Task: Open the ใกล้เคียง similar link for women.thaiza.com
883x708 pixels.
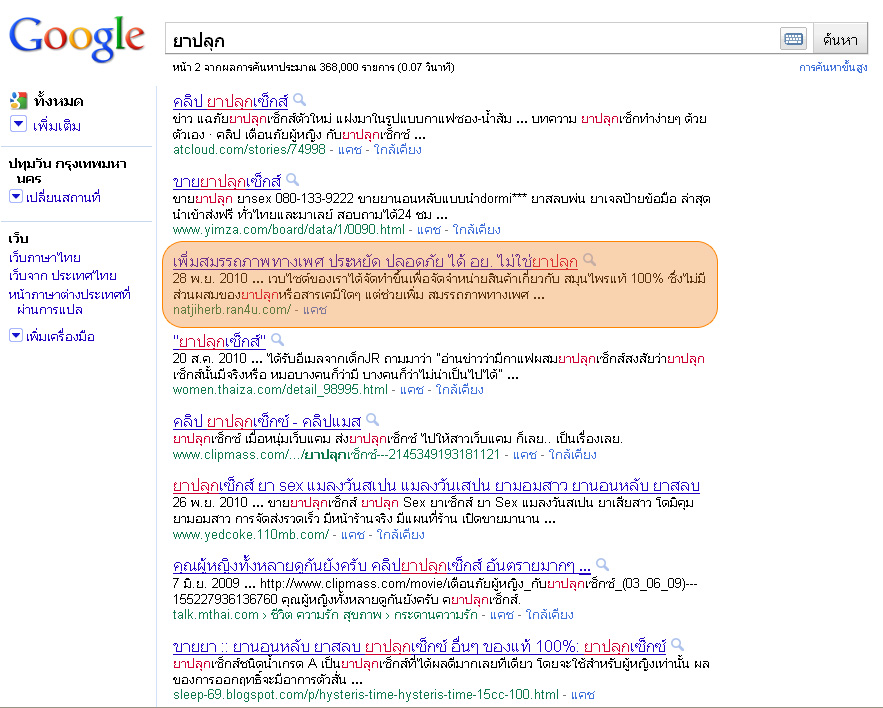Action: click(x=460, y=389)
